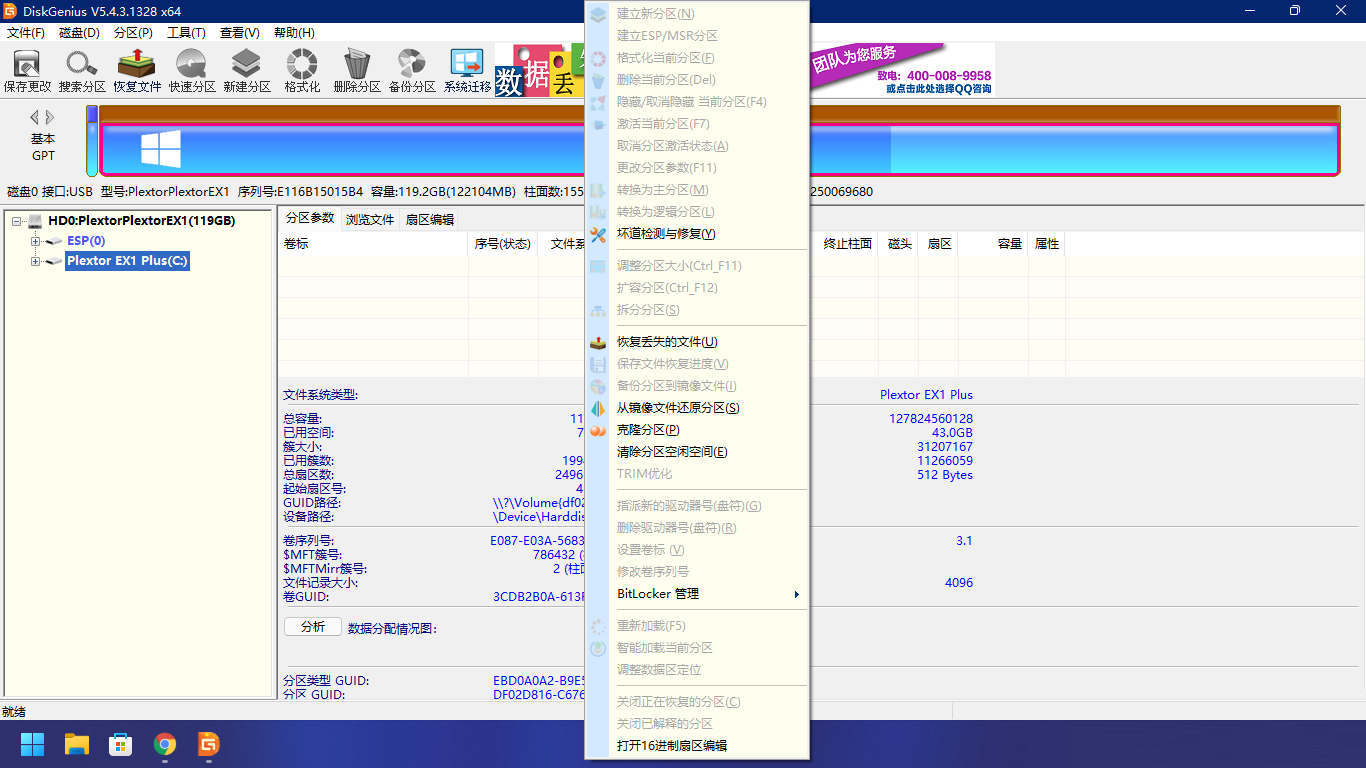The width and height of the screenshot is (1366, 768).
Task: Expand the Plextor EX1 Plus(C:) tree node
Action: coord(36,262)
